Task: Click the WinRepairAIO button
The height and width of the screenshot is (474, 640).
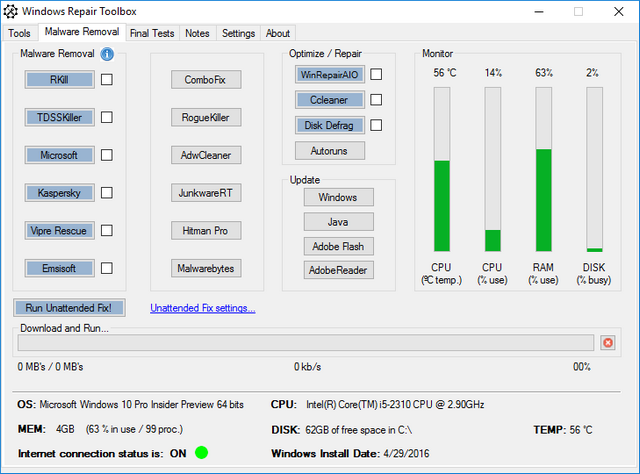Action: [x=330, y=74]
